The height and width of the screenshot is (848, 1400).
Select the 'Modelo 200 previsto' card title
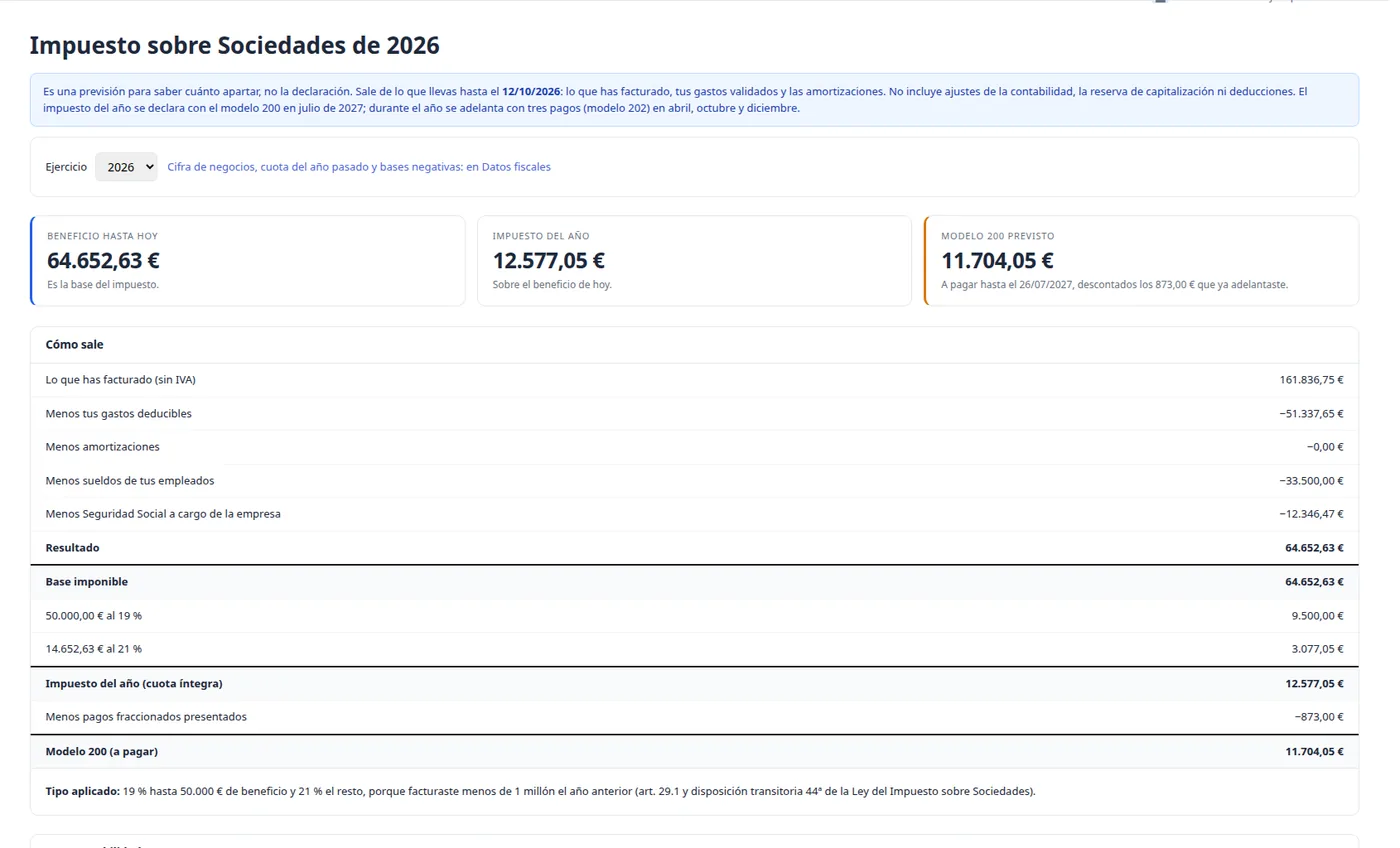tap(997, 236)
